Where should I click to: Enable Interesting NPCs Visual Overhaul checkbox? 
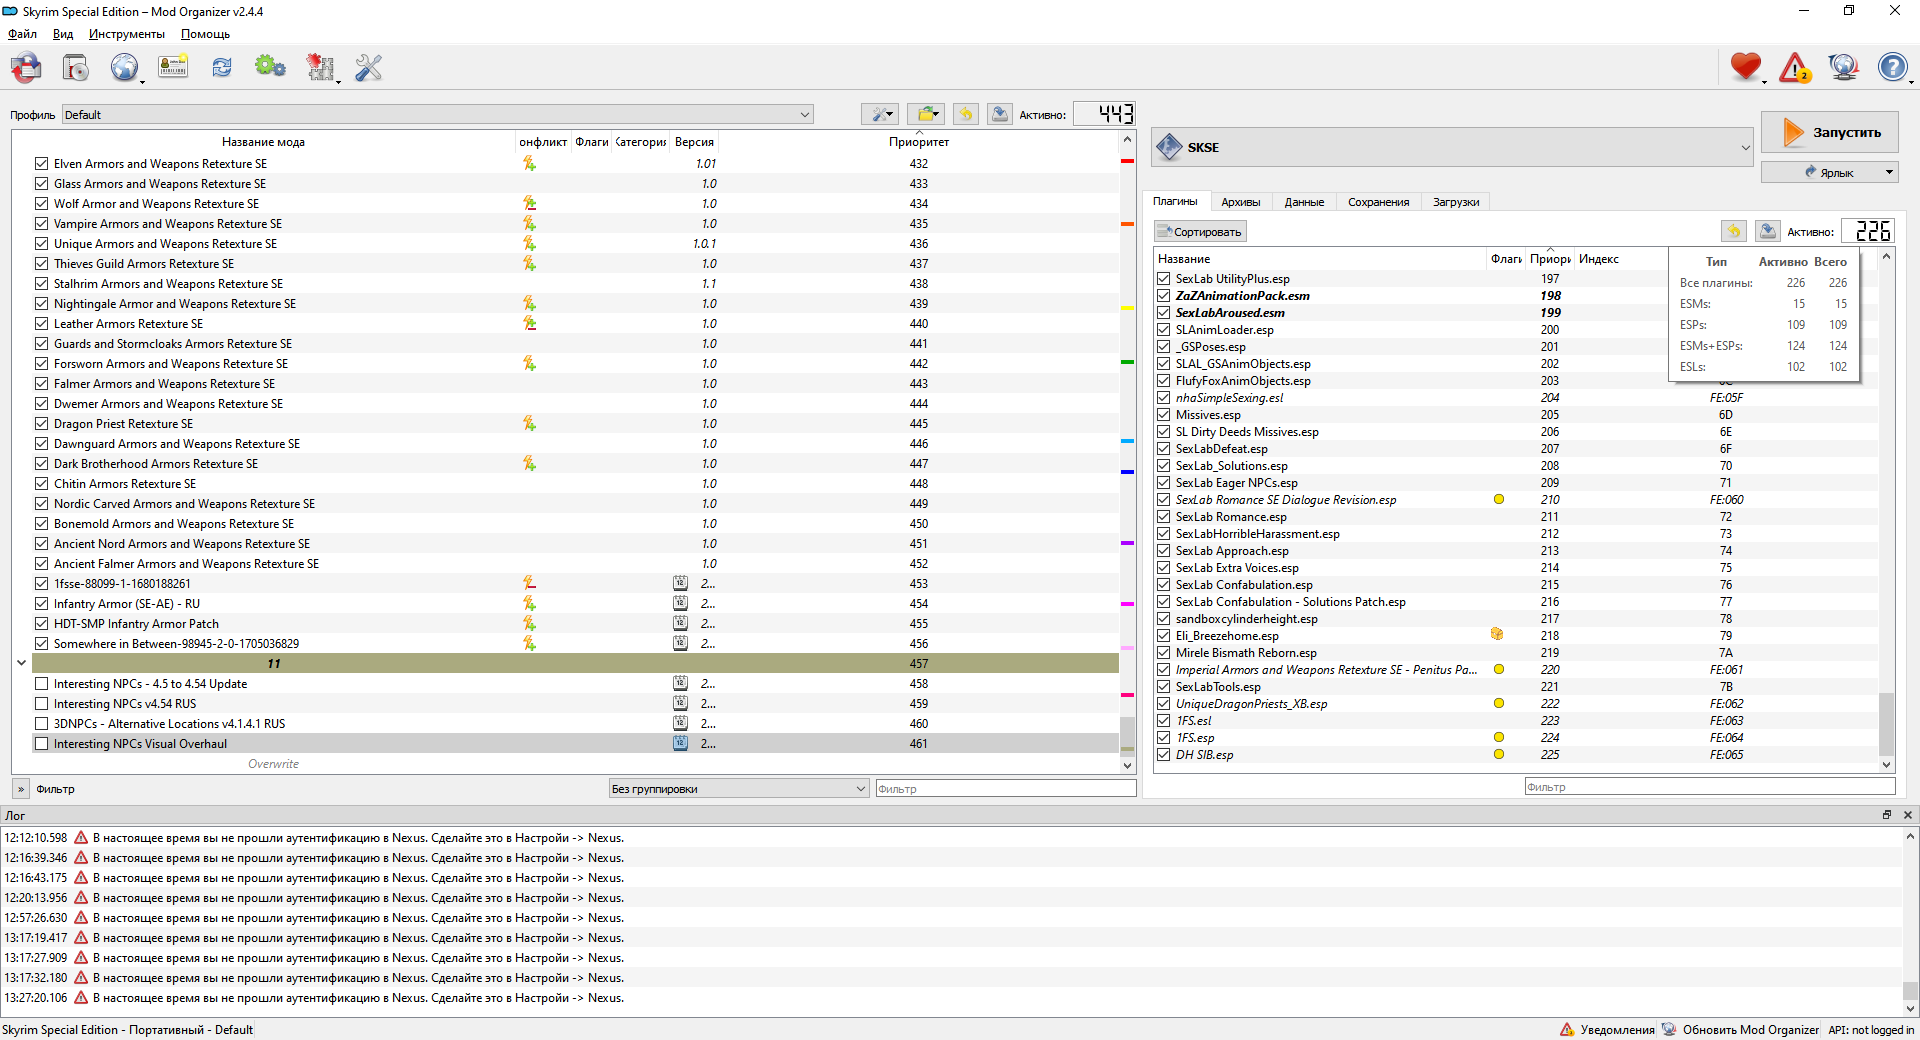pos(41,743)
